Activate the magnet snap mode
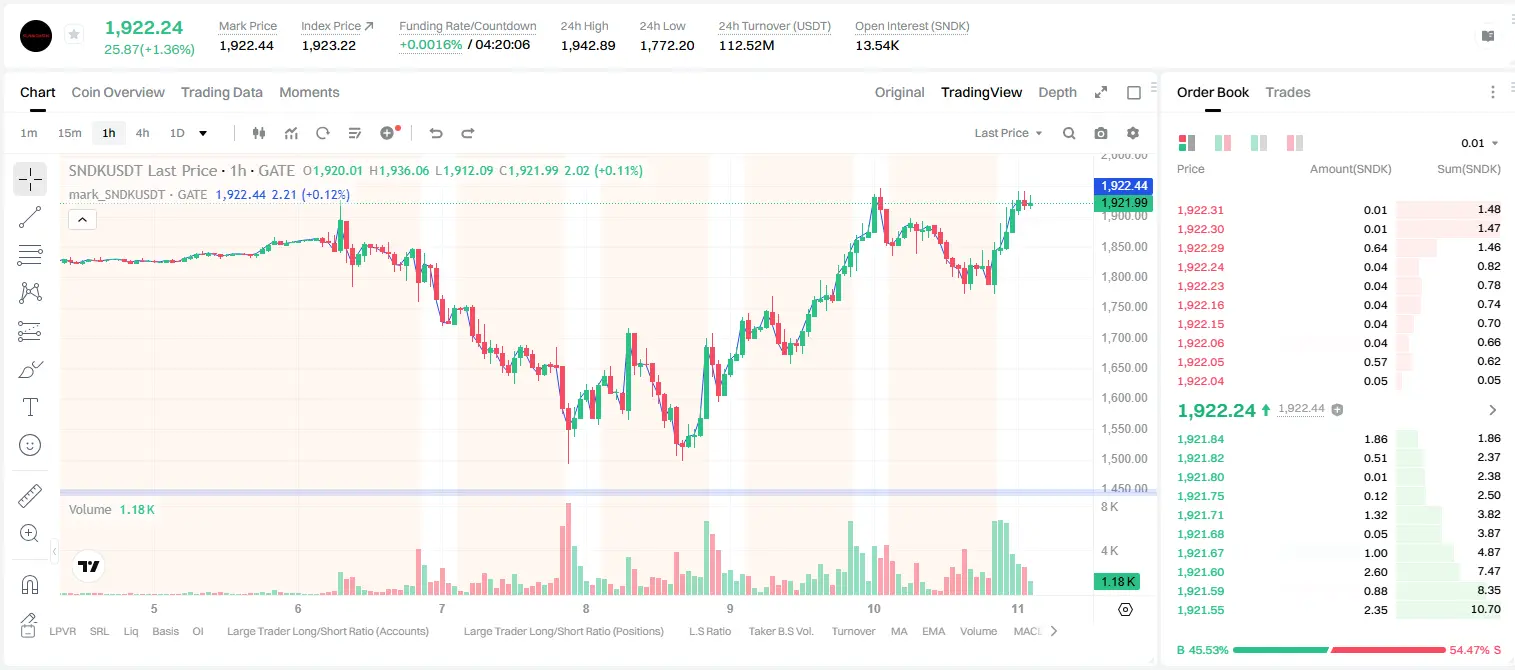This screenshot has height=670, width=1515. tap(30, 584)
